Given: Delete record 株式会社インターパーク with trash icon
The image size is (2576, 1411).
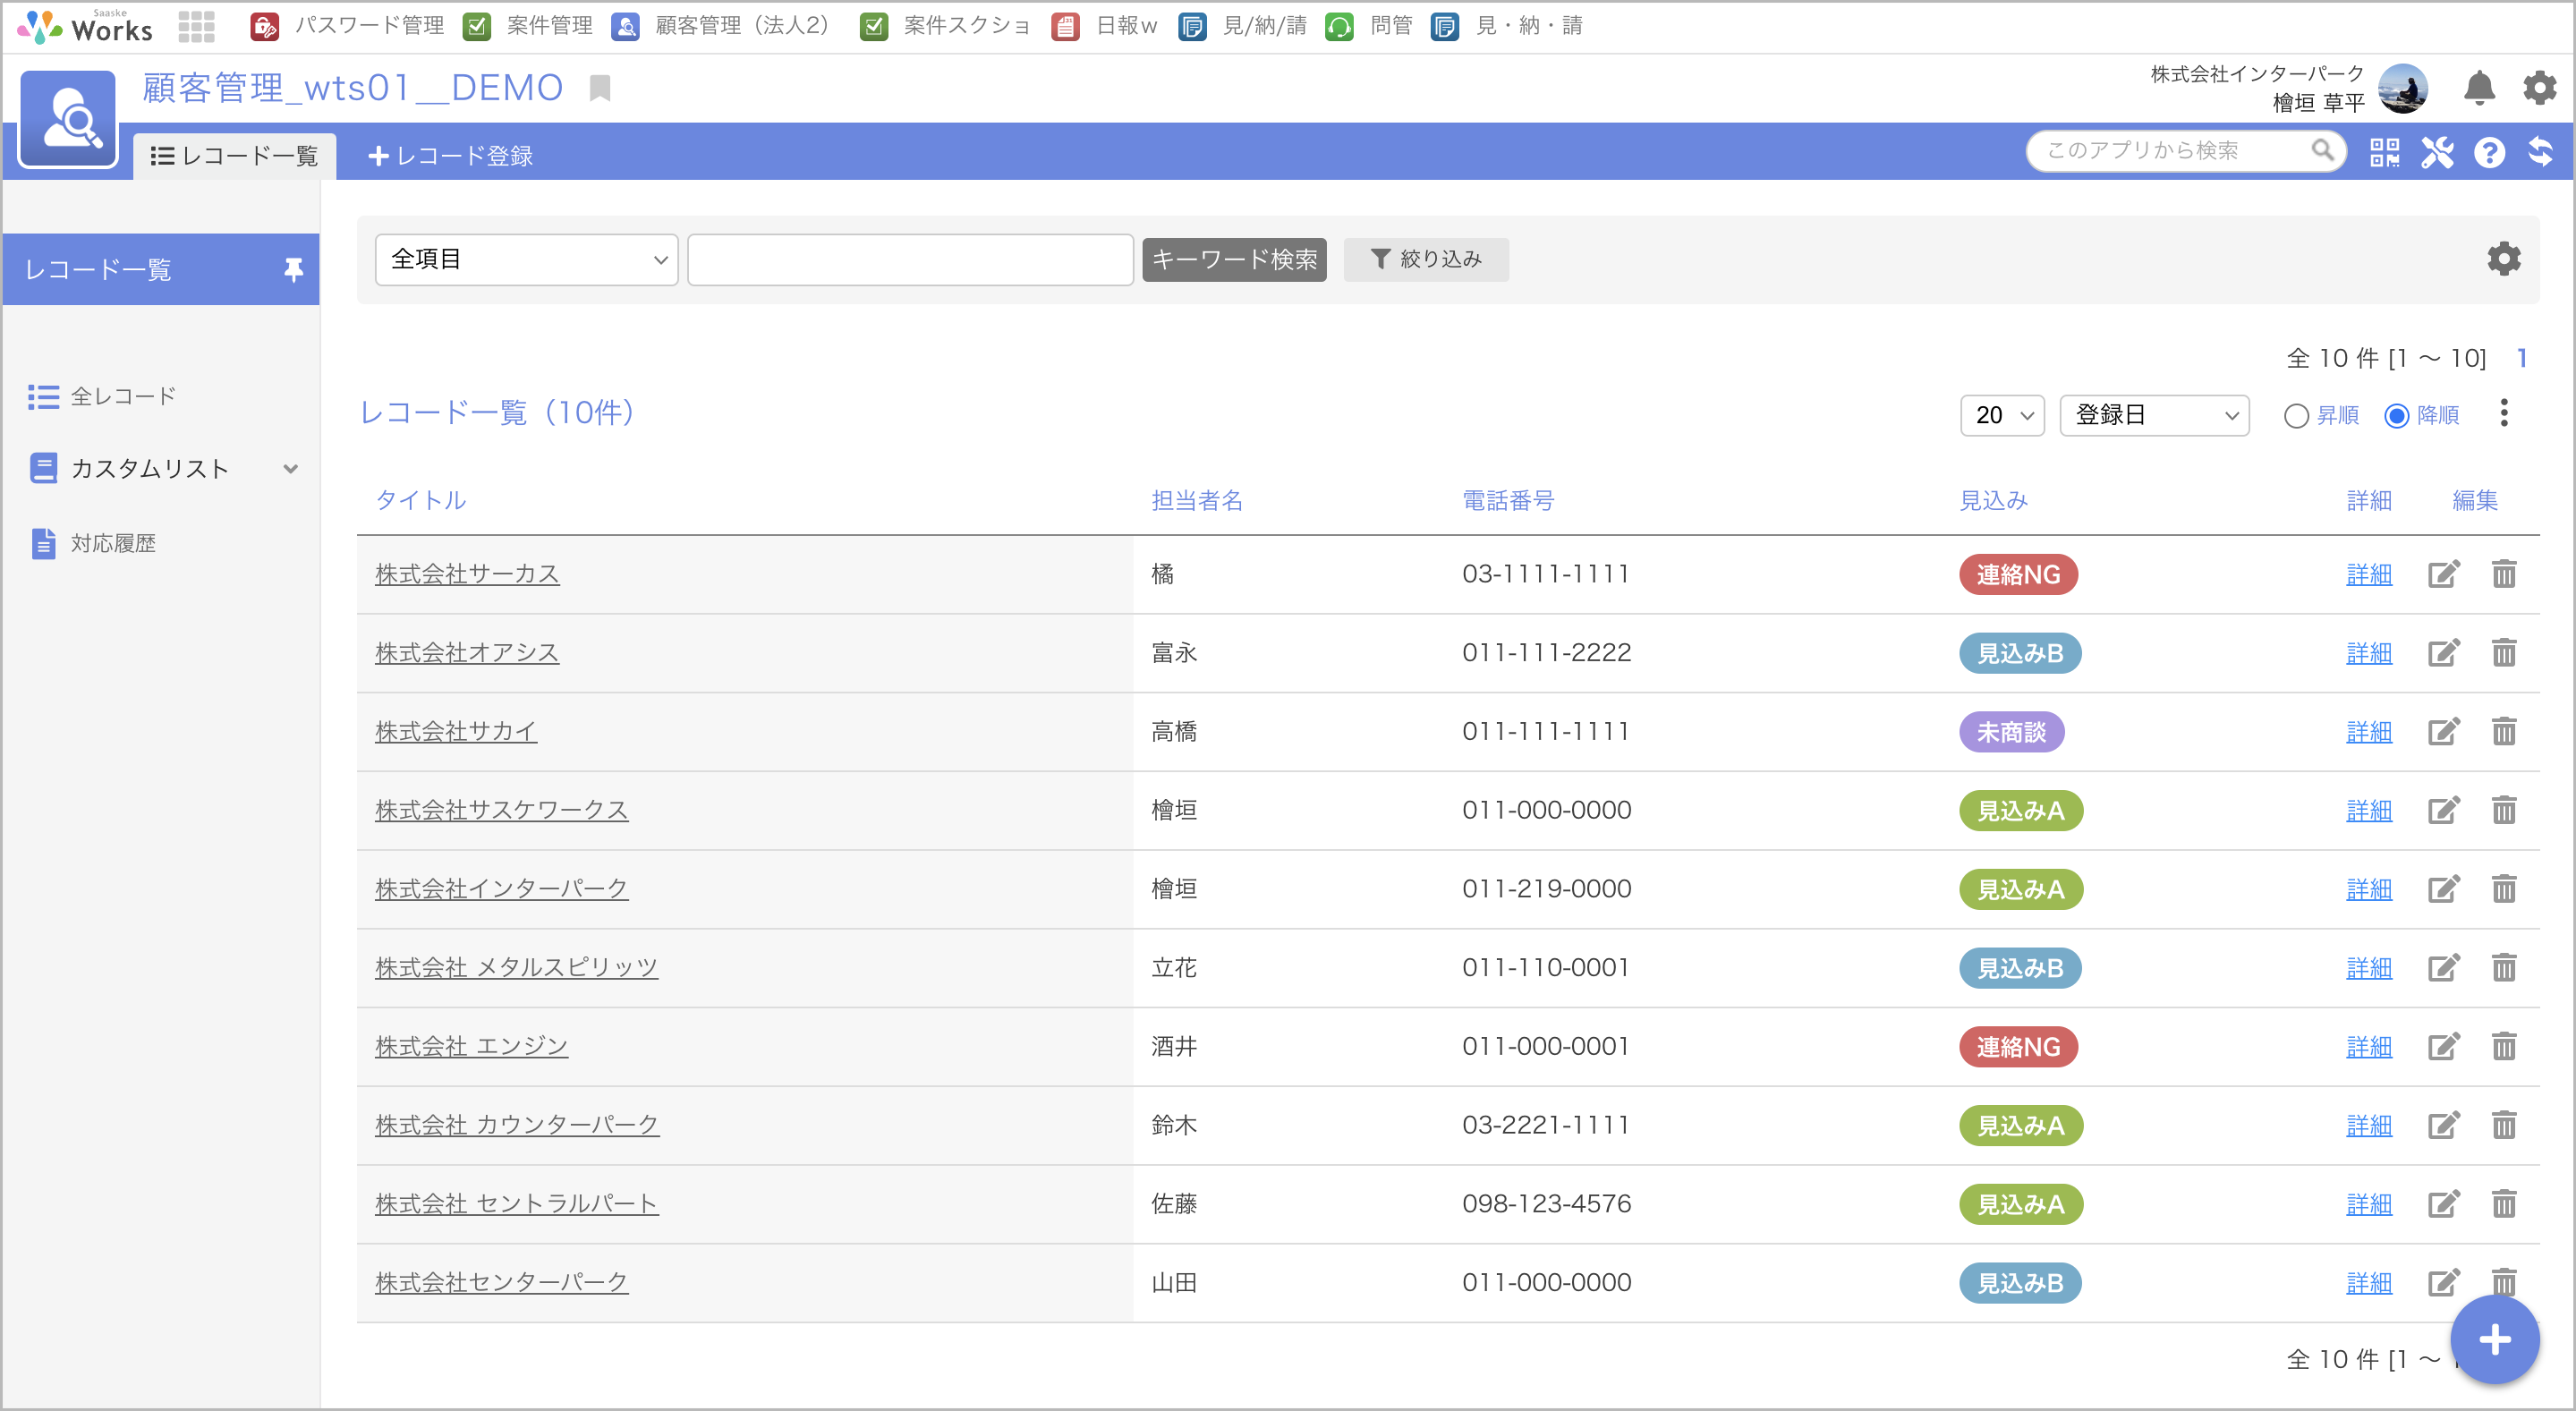Looking at the screenshot, I should click(2503, 889).
